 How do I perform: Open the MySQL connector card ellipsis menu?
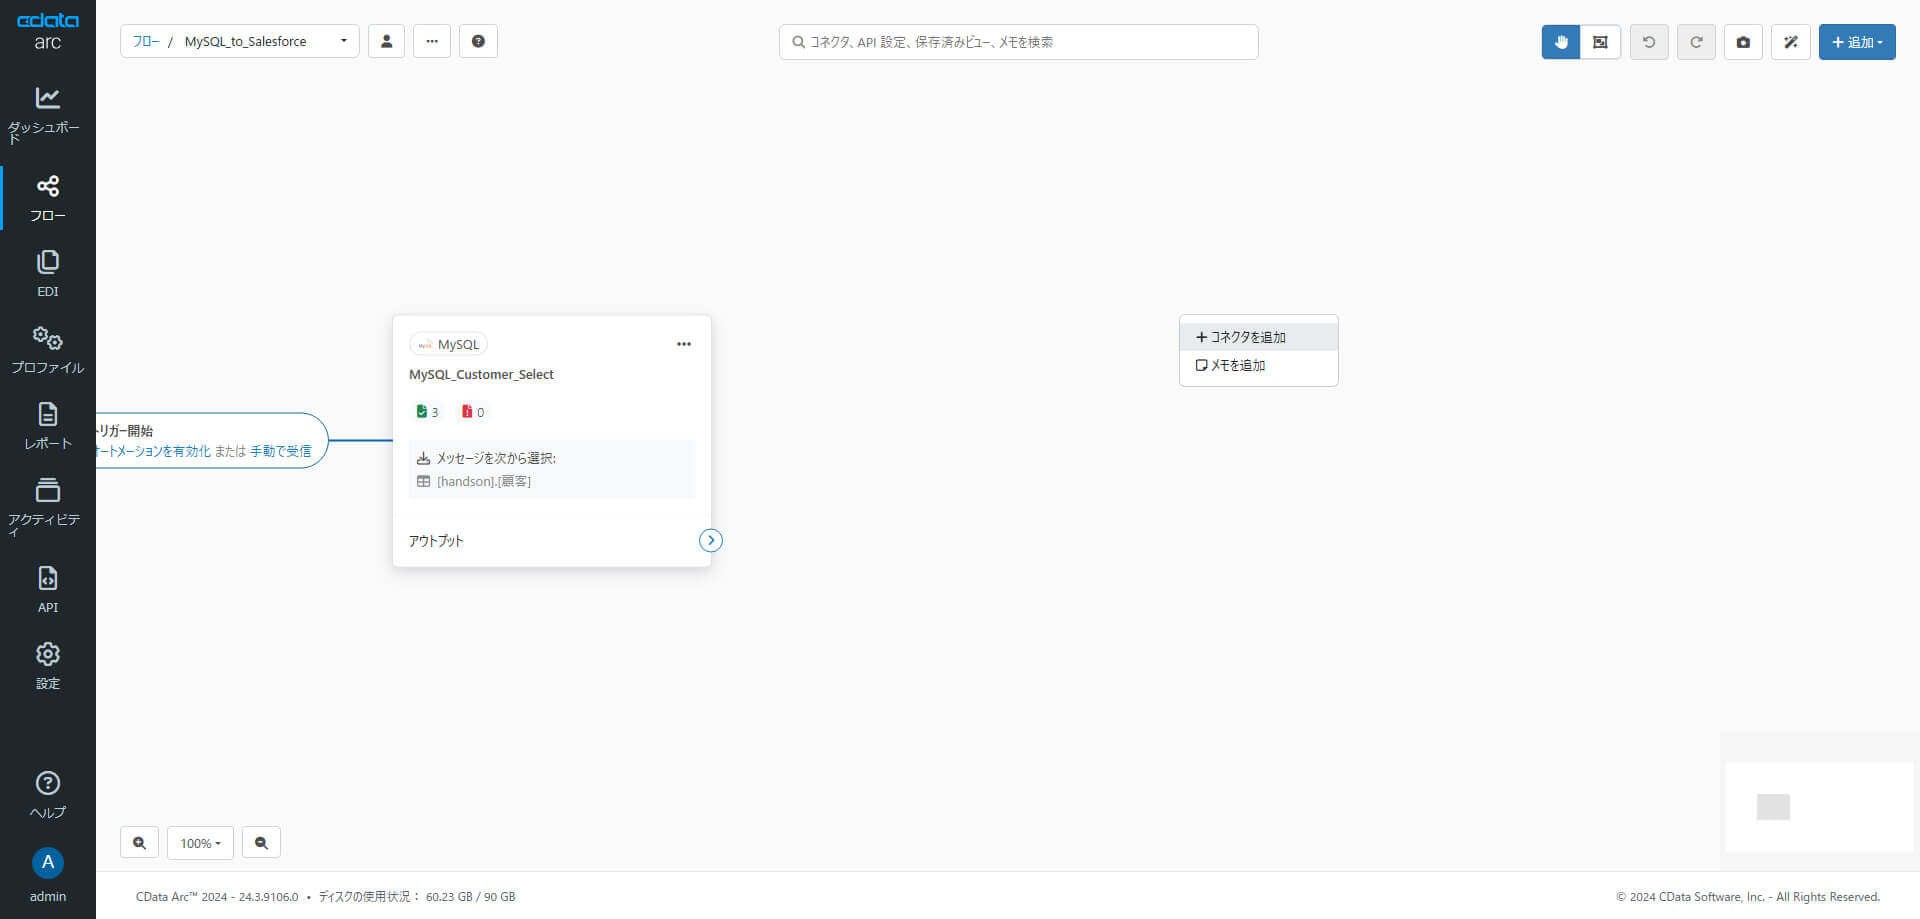(684, 344)
